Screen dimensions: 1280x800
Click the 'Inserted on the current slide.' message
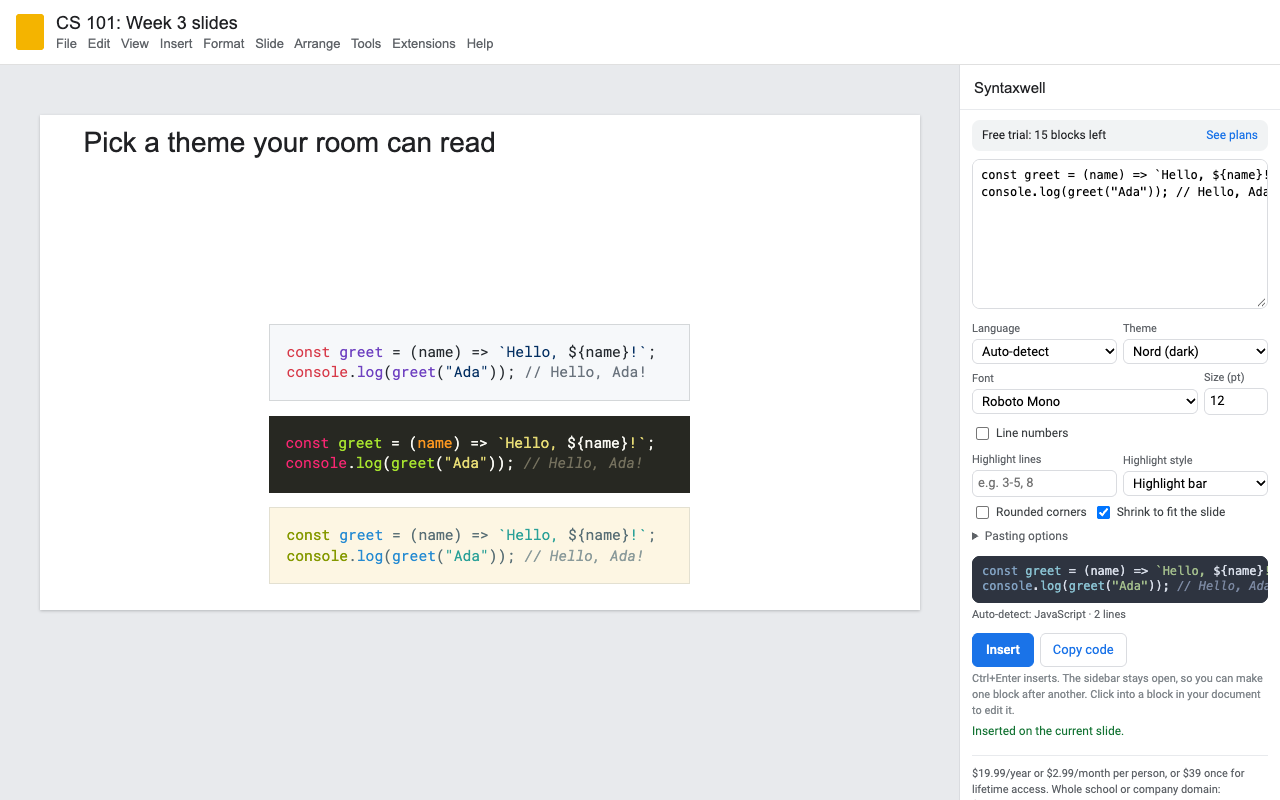pos(1048,731)
